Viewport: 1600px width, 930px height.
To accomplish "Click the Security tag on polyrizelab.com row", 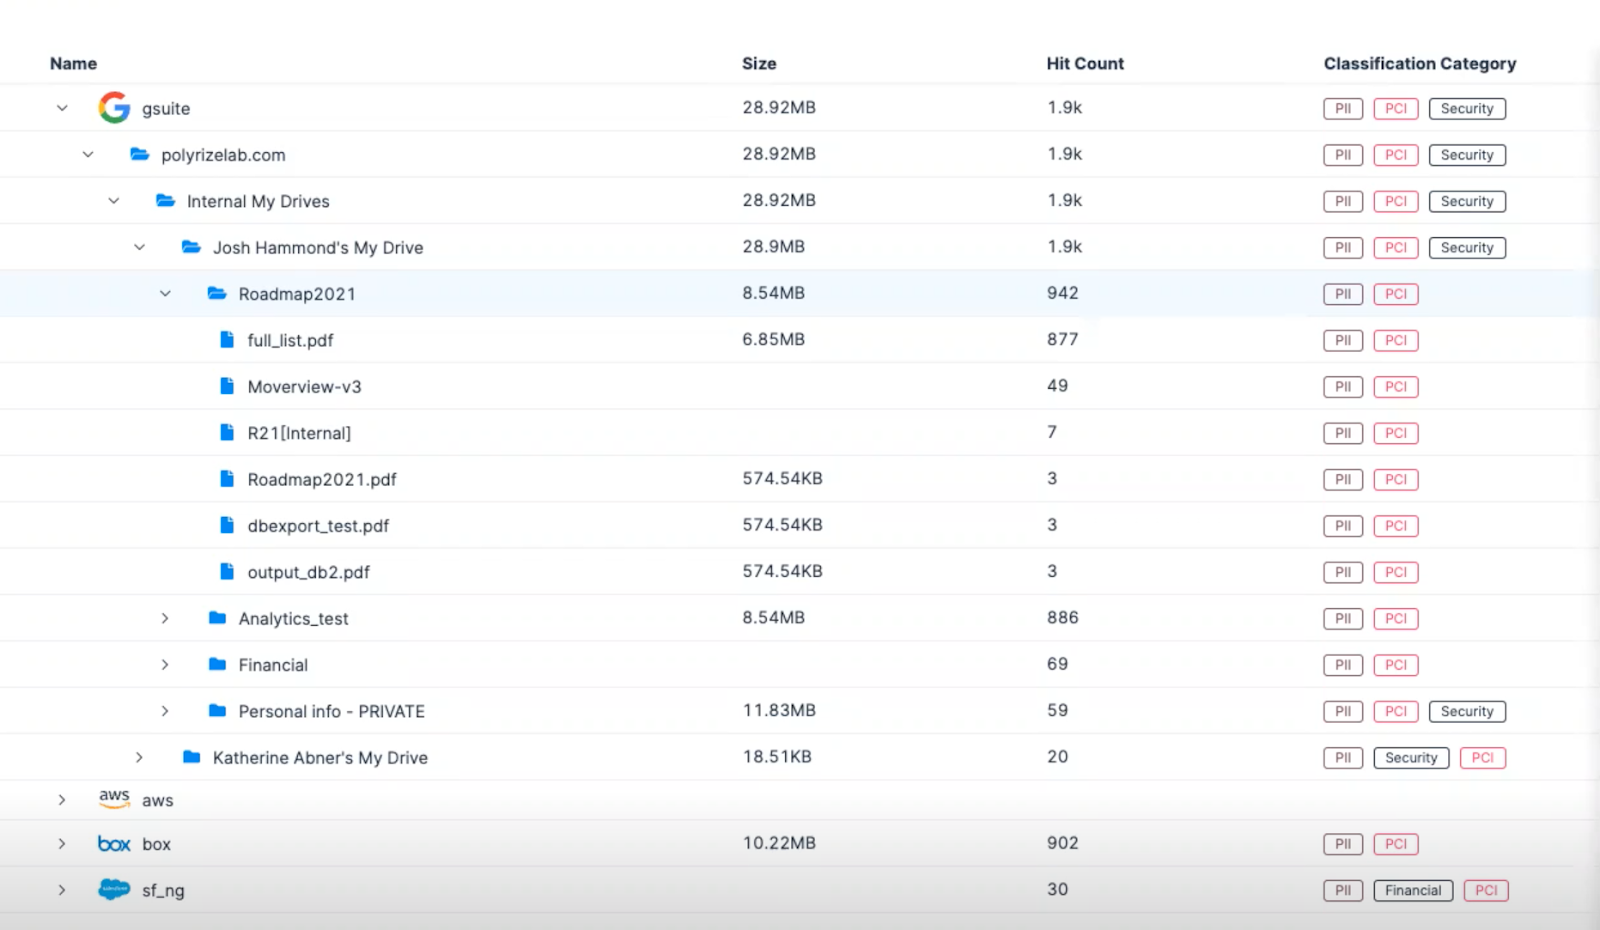I will click(1466, 155).
